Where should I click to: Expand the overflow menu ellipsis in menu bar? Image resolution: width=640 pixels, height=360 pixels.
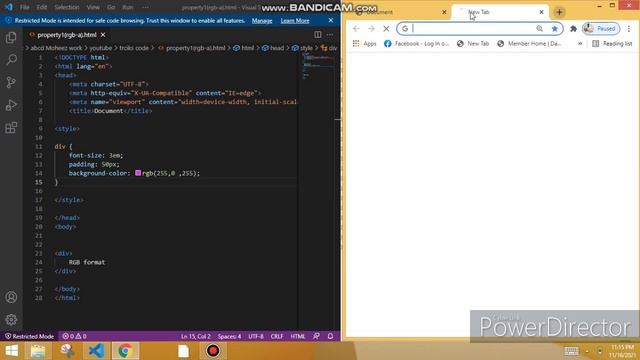(145, 7)
